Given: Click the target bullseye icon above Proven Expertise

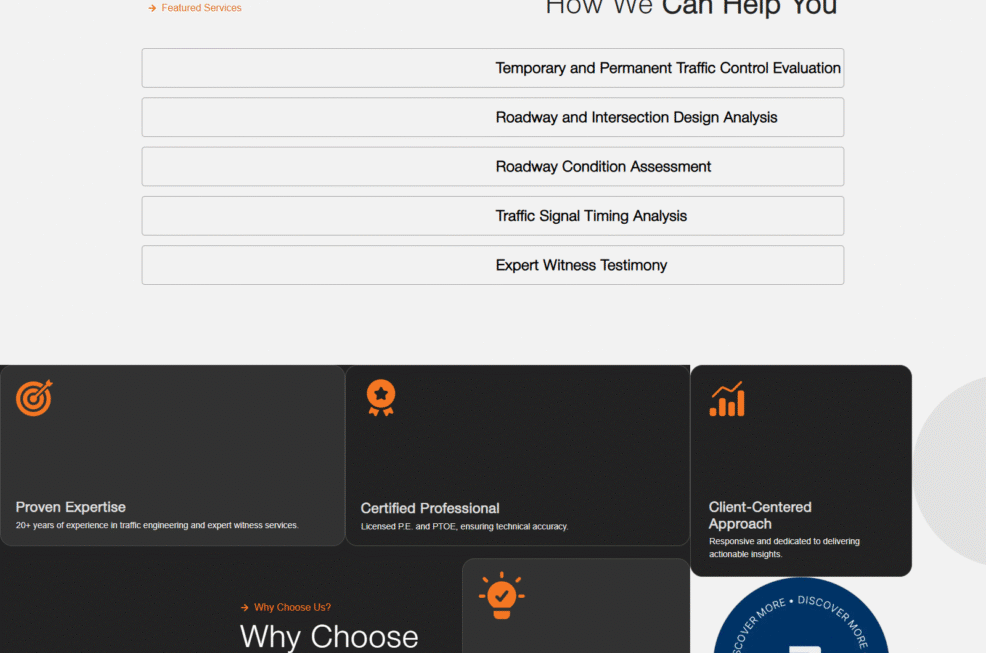Looking at the screenshot, I should pyautogui.click(x=34, y=398).
